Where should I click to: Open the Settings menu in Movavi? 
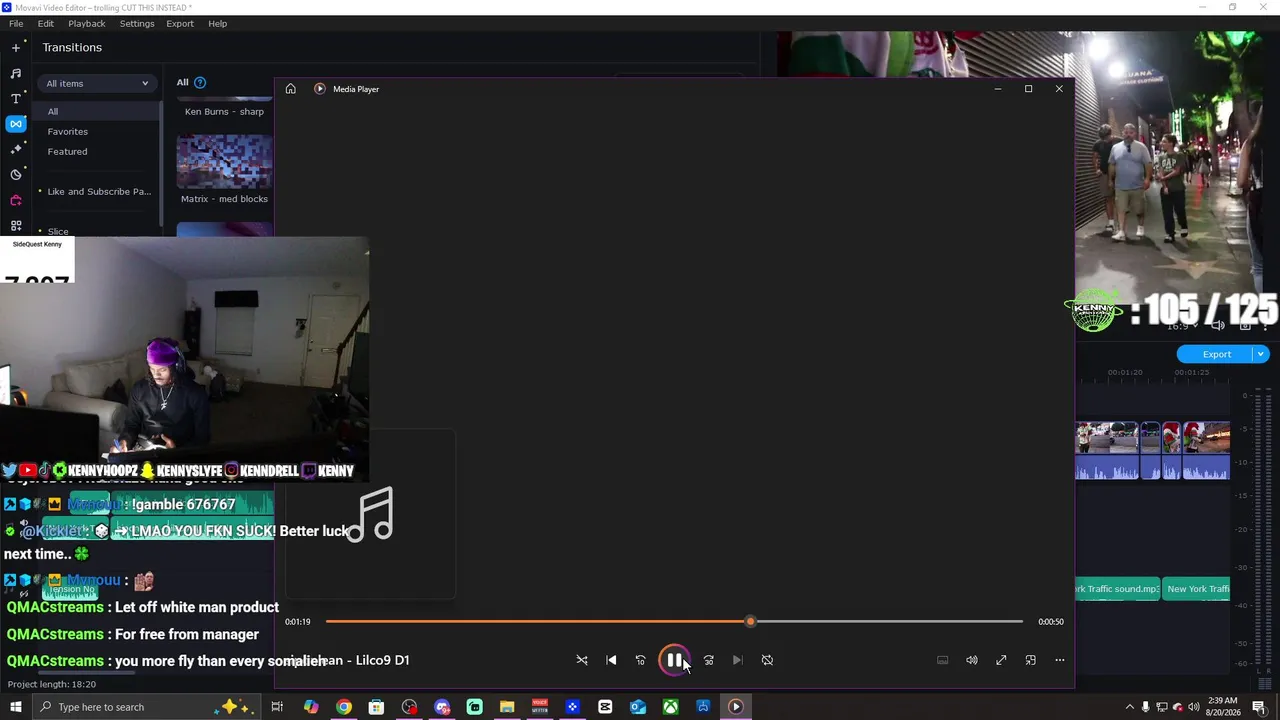click(x=137, y=23)
